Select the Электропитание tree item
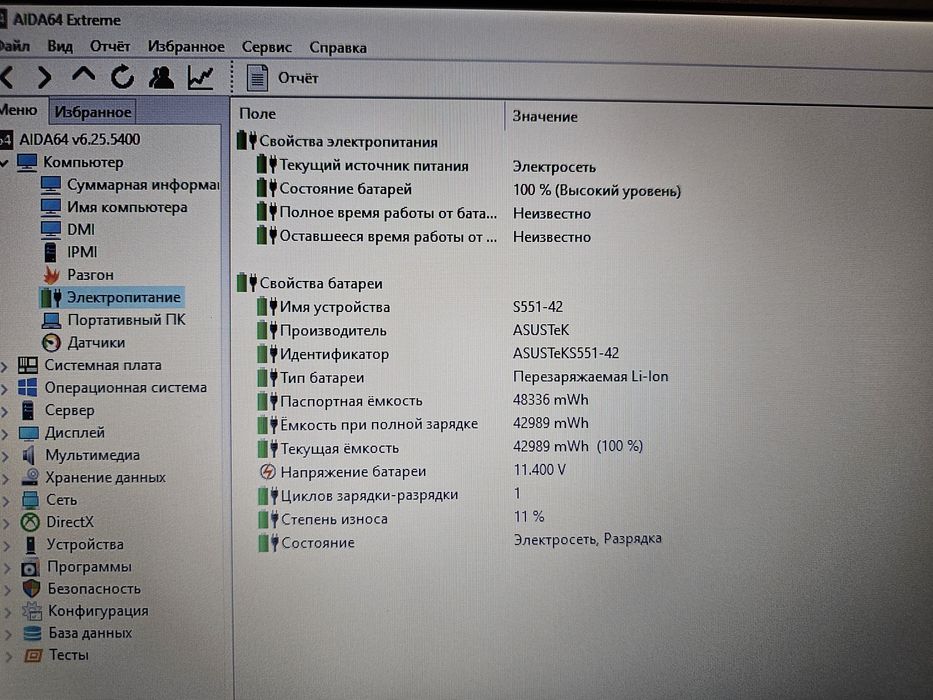 112,297
